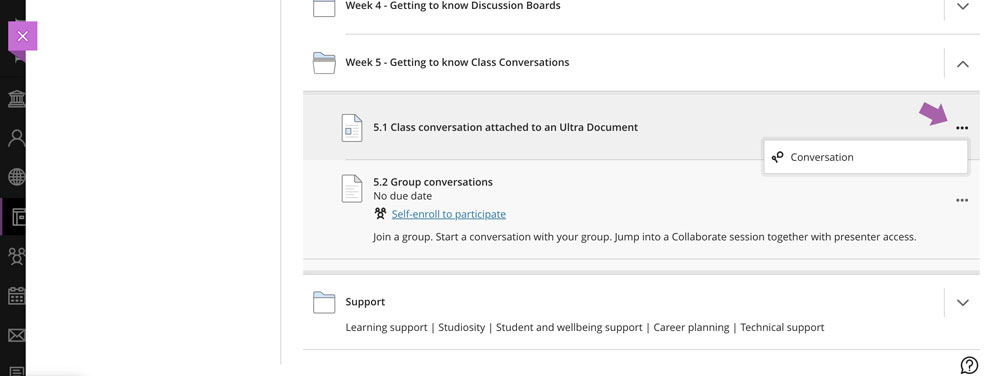Click the 5.2 Group conversations document icon
Screen dimensions: 1000x376
pyautogui.click(x=352, y=189)
